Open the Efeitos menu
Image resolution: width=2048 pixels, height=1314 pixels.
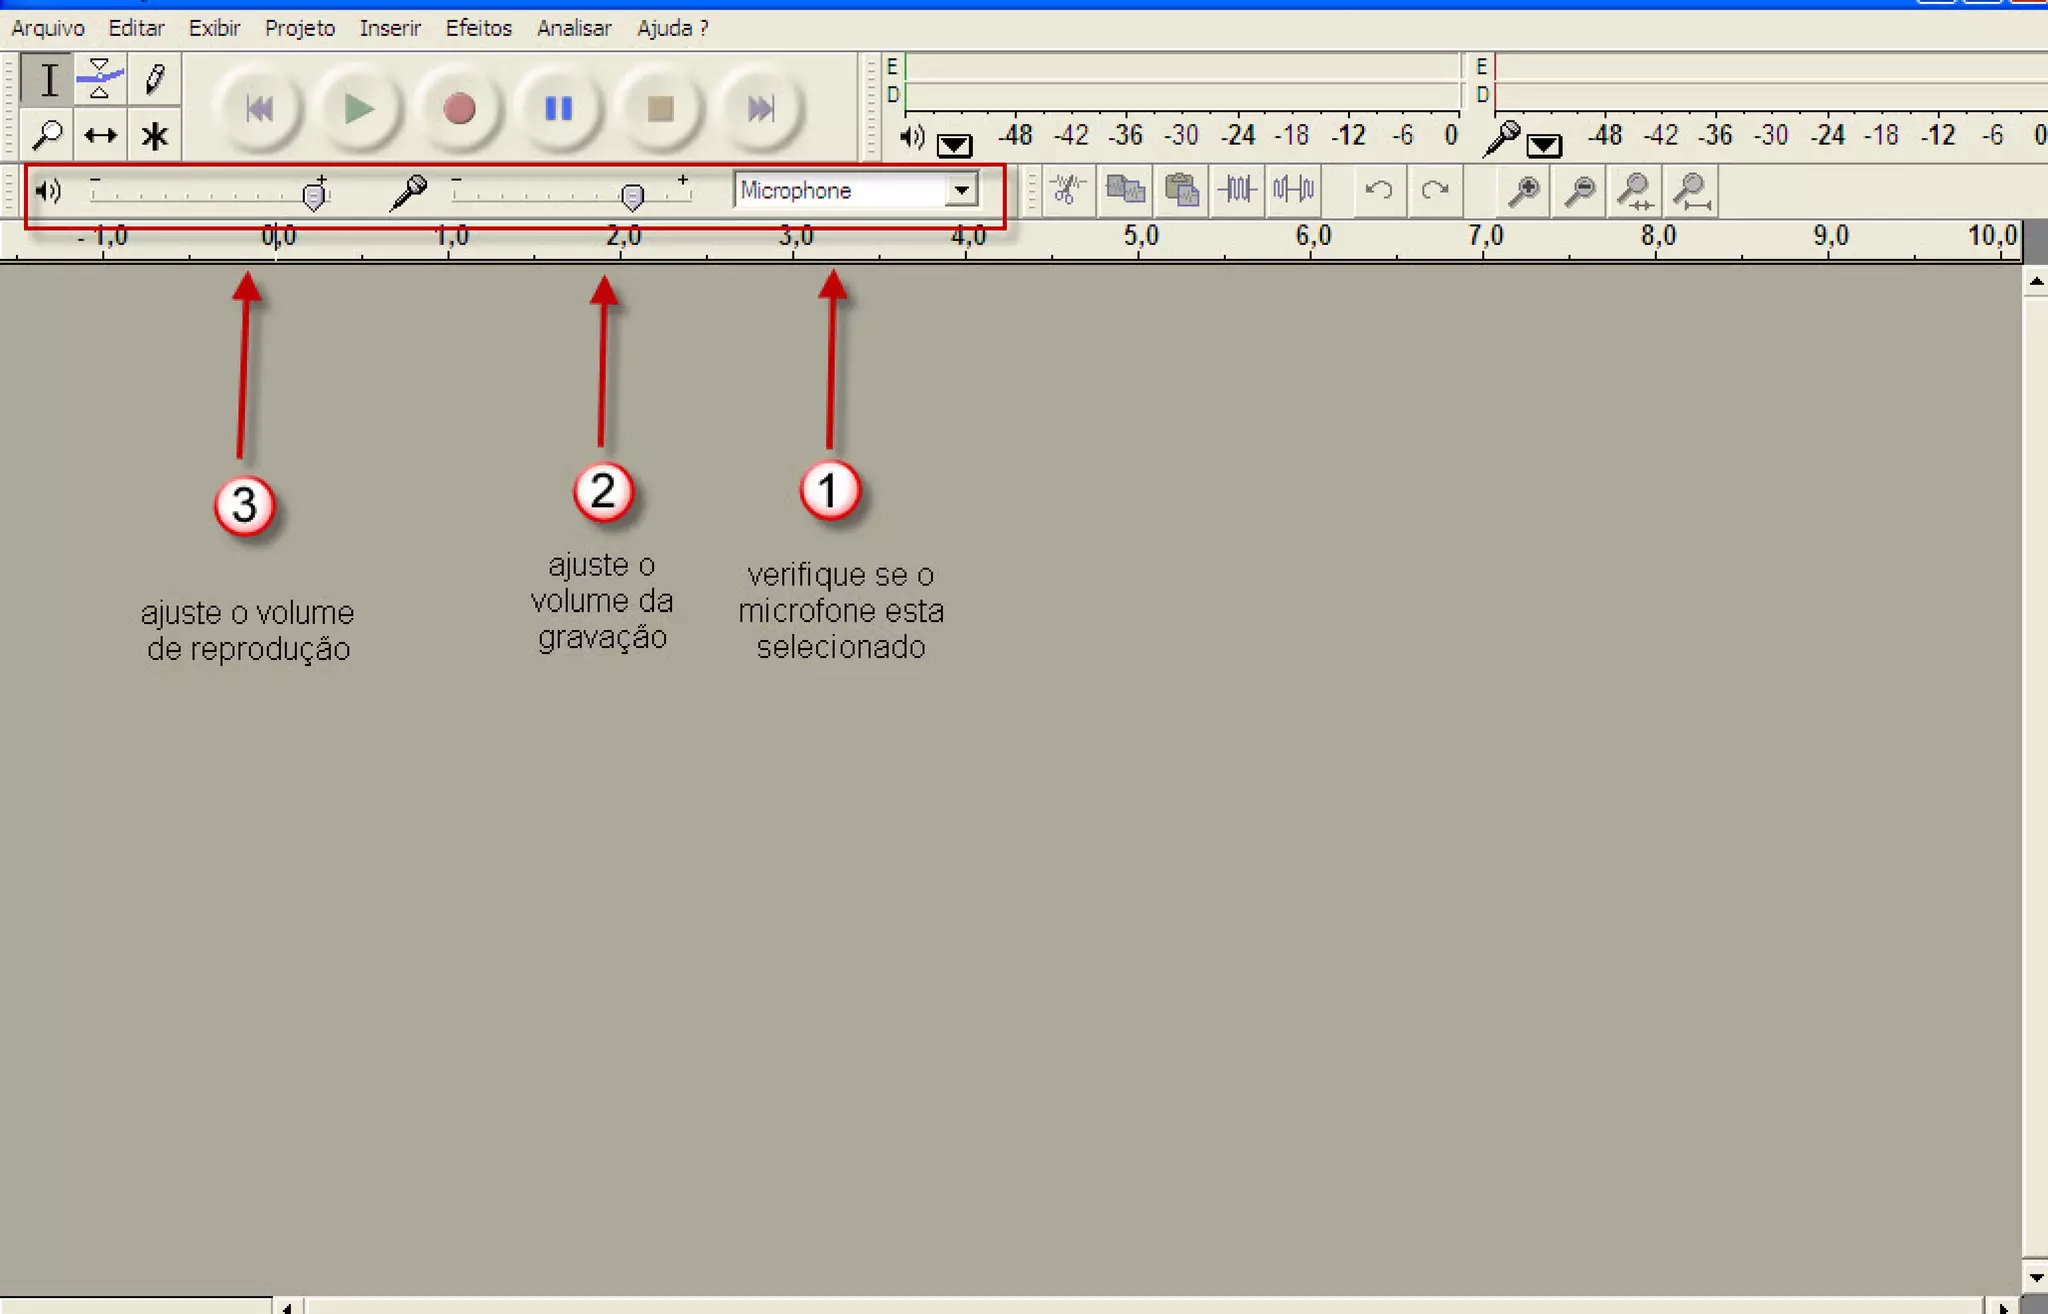[x=478, y=28]
